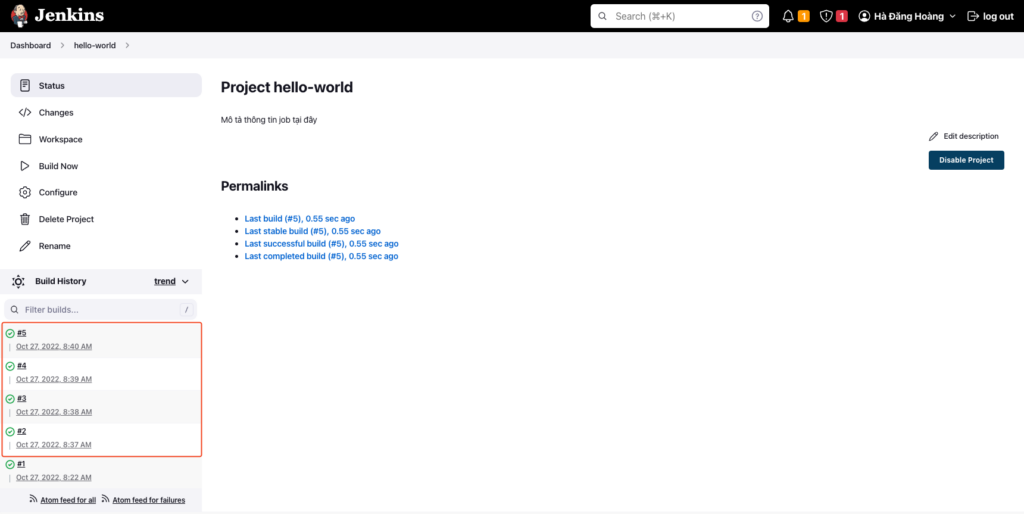
Task: Click Edit description link
Action: 964,137
